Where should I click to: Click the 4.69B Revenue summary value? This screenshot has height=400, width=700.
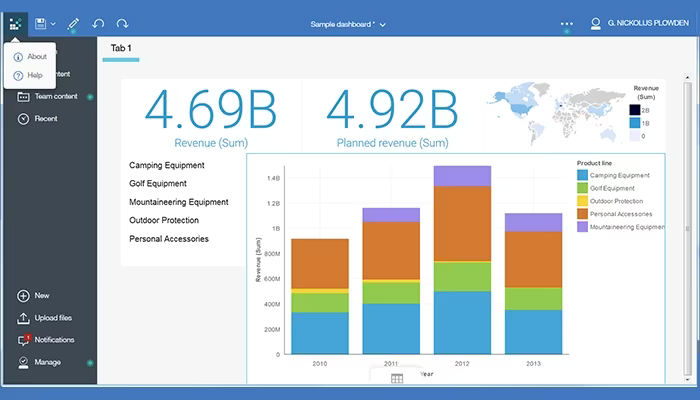211,110
